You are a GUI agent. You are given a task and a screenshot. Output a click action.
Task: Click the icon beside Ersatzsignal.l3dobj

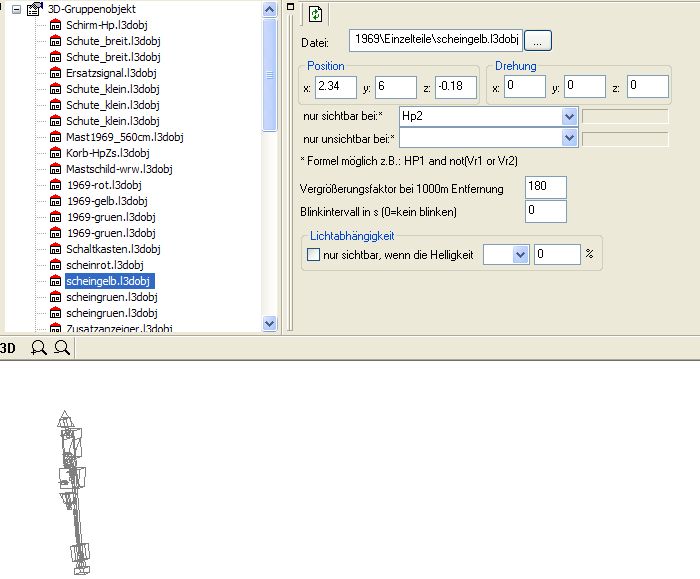click(x=55, y=73)
